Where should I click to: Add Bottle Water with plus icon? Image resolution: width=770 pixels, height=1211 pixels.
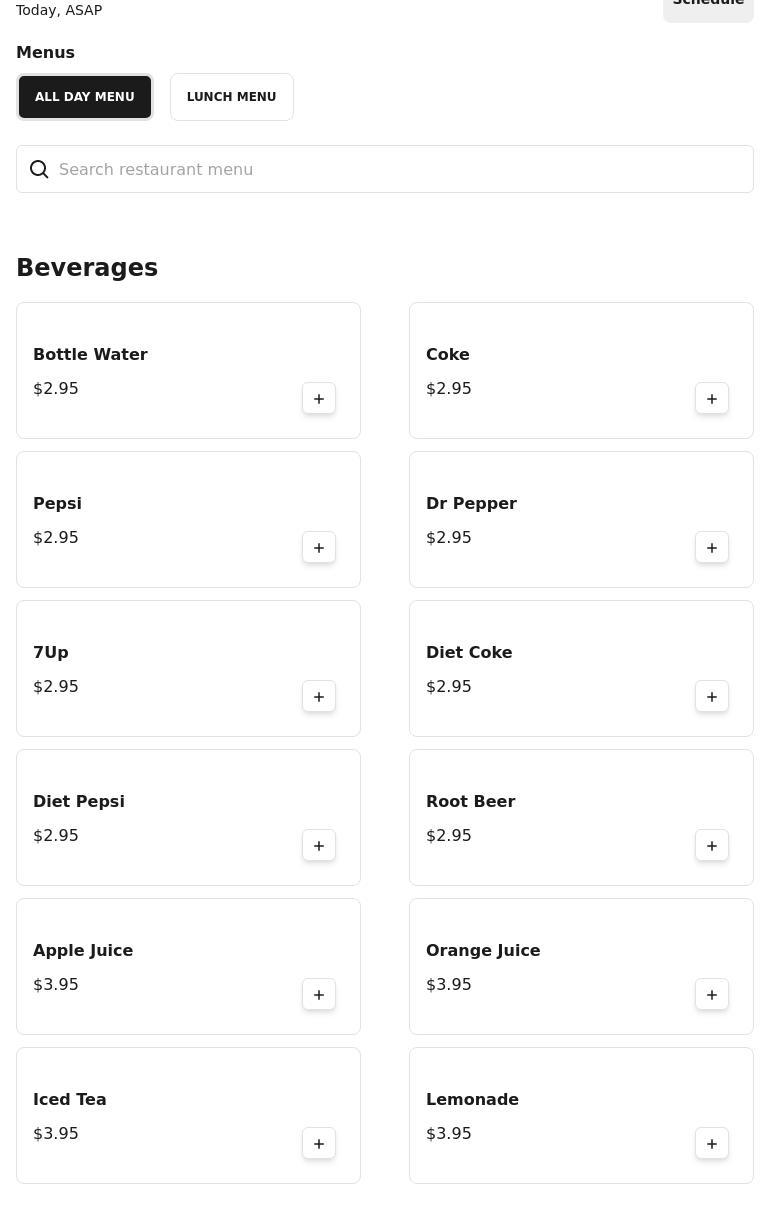point(319,399)
